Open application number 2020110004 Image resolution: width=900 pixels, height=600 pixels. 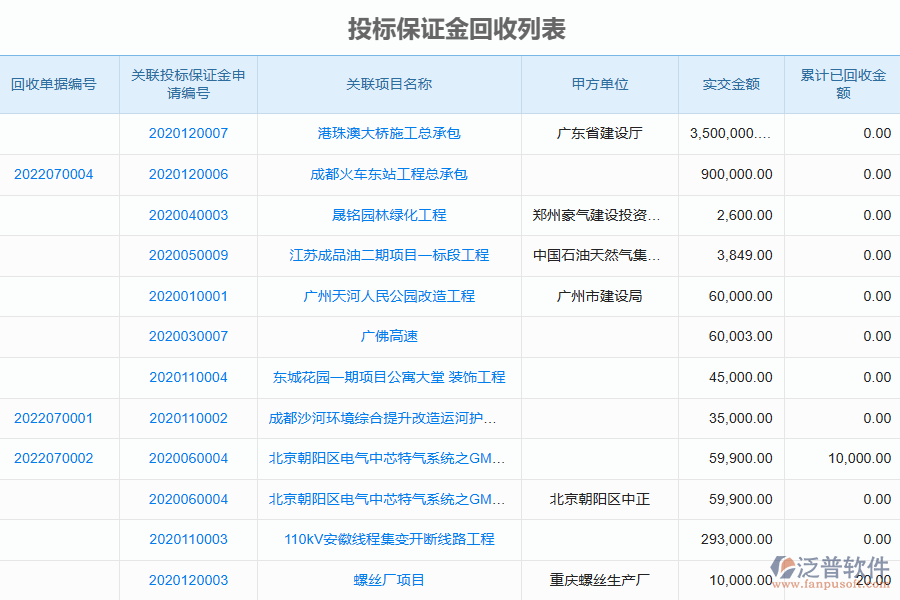click(x=188, y=377)
